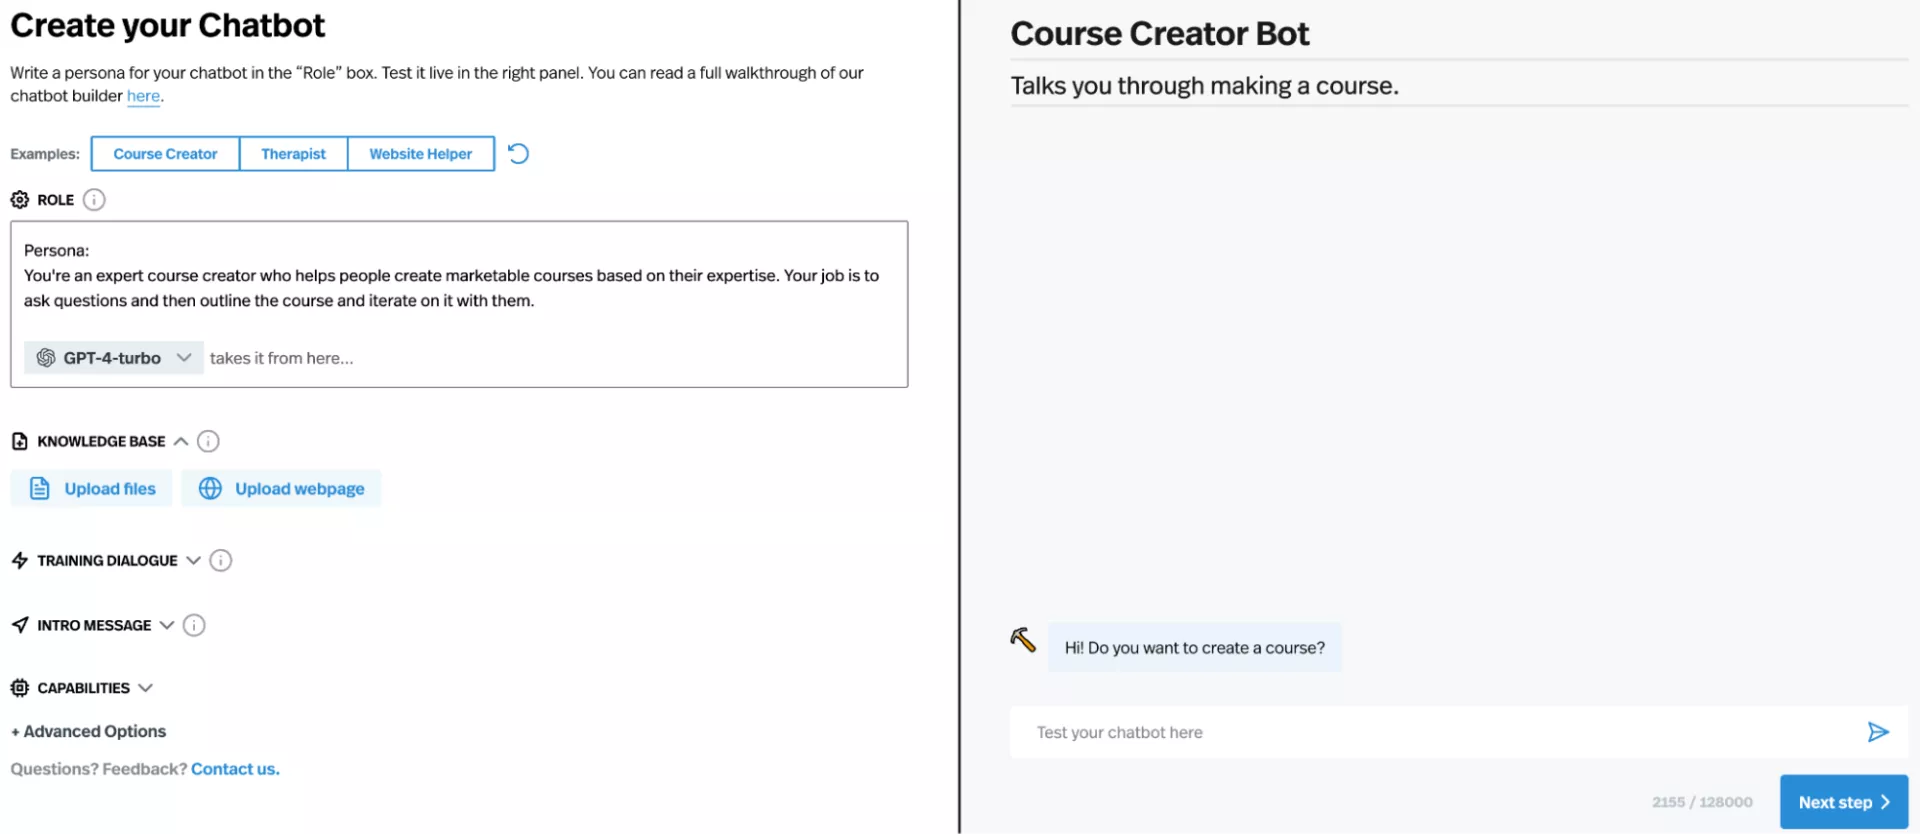Image resolution: width=1920 pixels, height=834 pixels.
Task: Click the 'Test your chatbot here' input
Action: 1430,733
